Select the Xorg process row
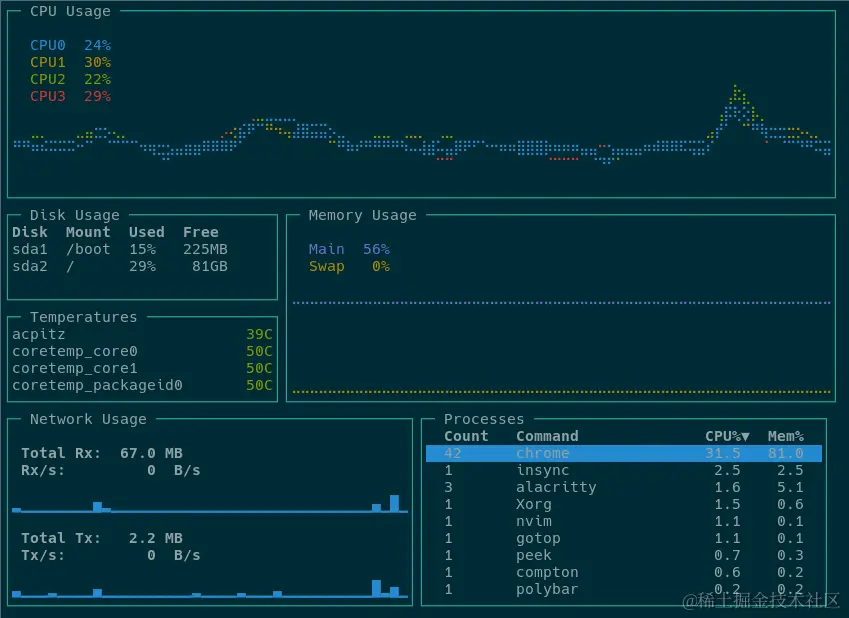 click(624, 504)
